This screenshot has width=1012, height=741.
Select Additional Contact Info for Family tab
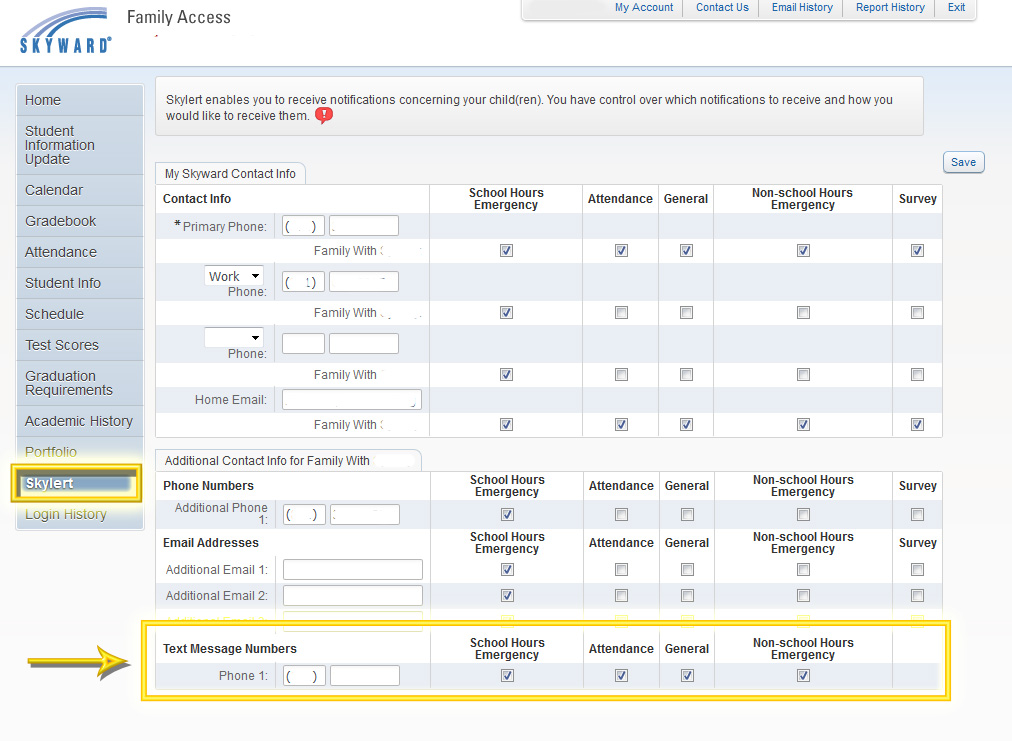click(x=288, y=460)
